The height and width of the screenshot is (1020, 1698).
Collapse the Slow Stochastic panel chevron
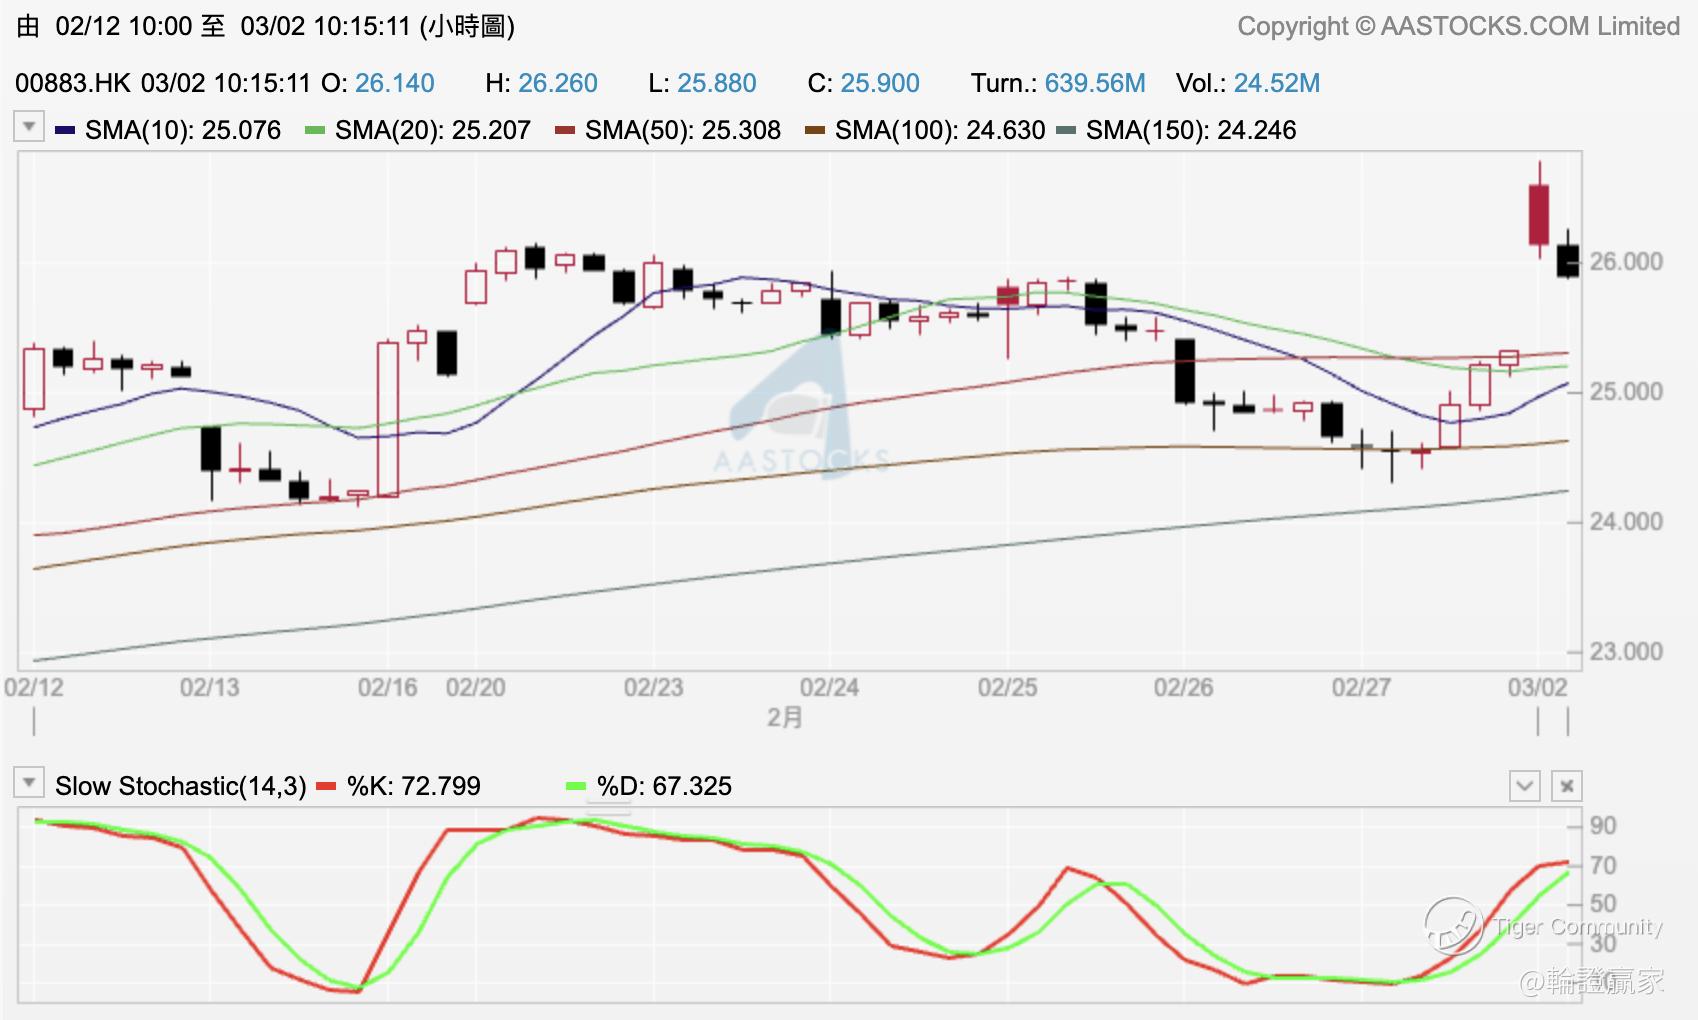[1524, 786]
